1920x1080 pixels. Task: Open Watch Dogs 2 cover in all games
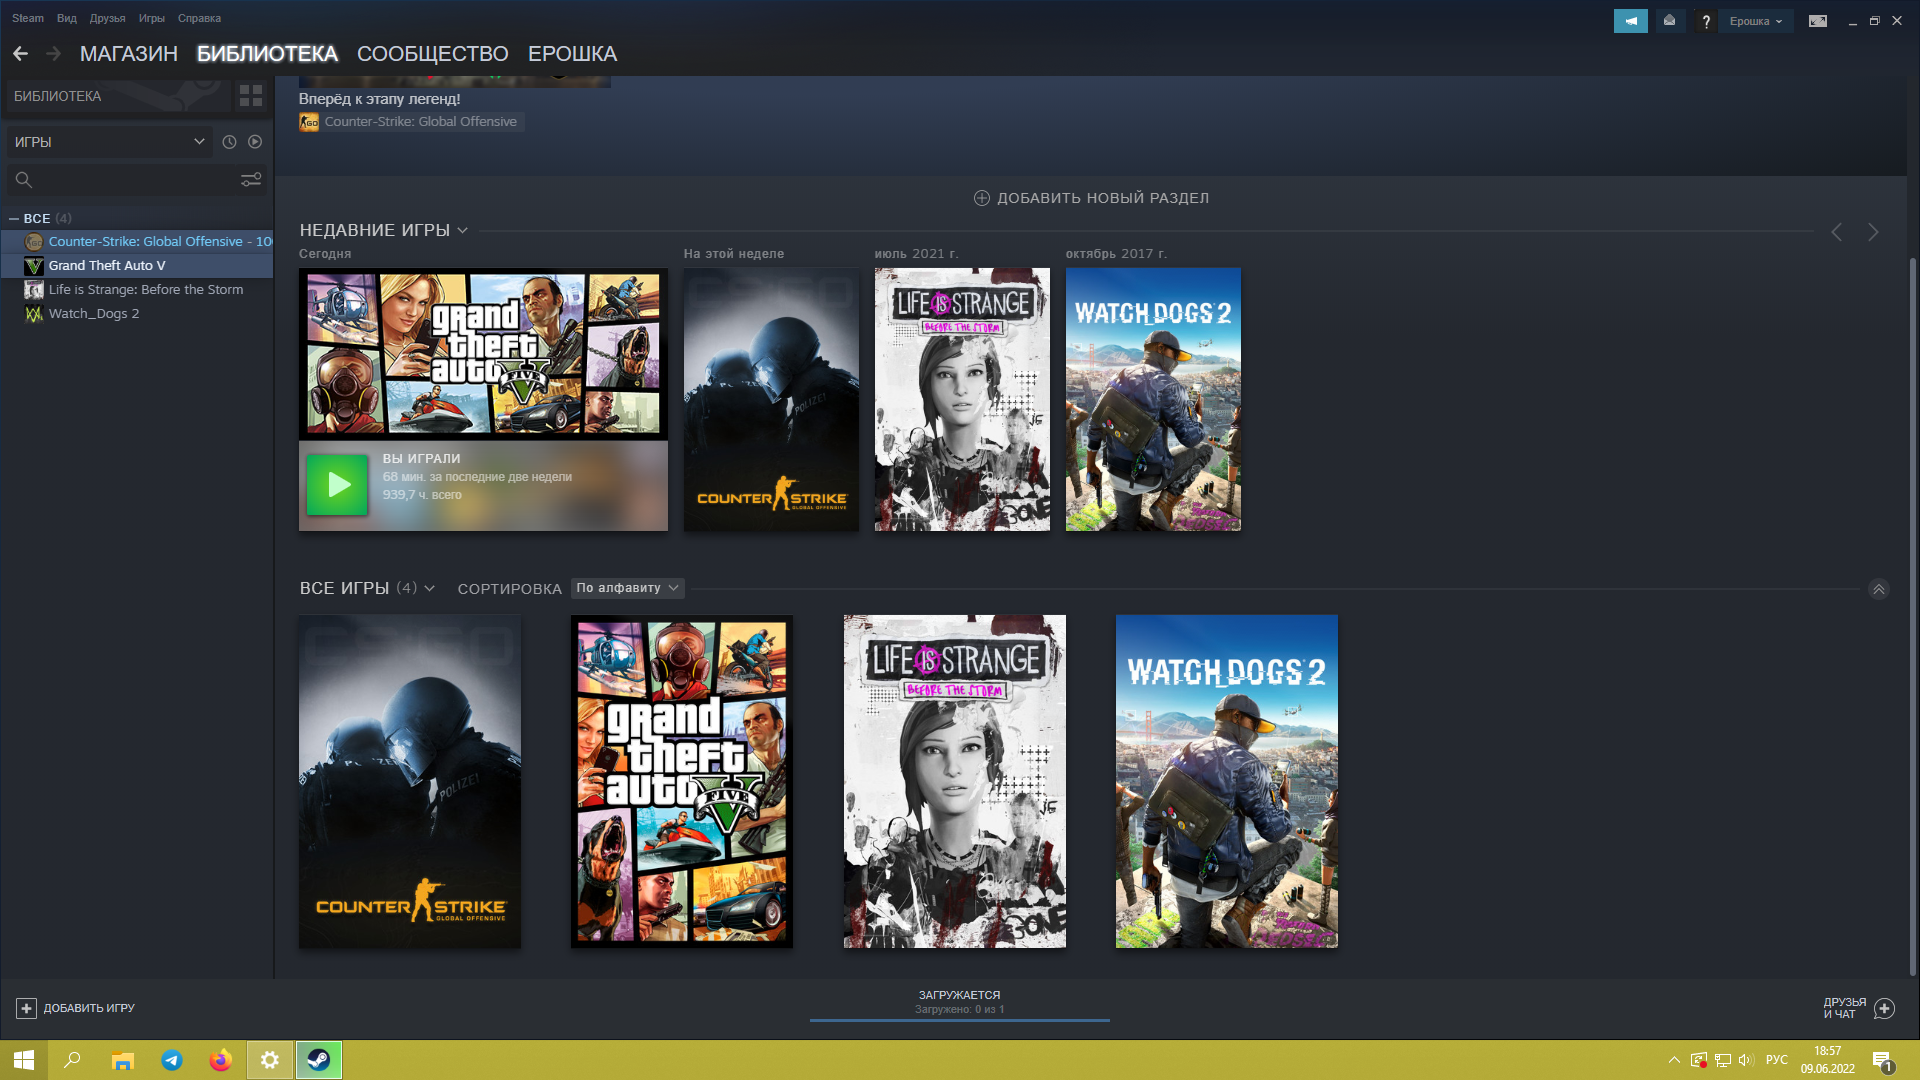[1227, 781]
